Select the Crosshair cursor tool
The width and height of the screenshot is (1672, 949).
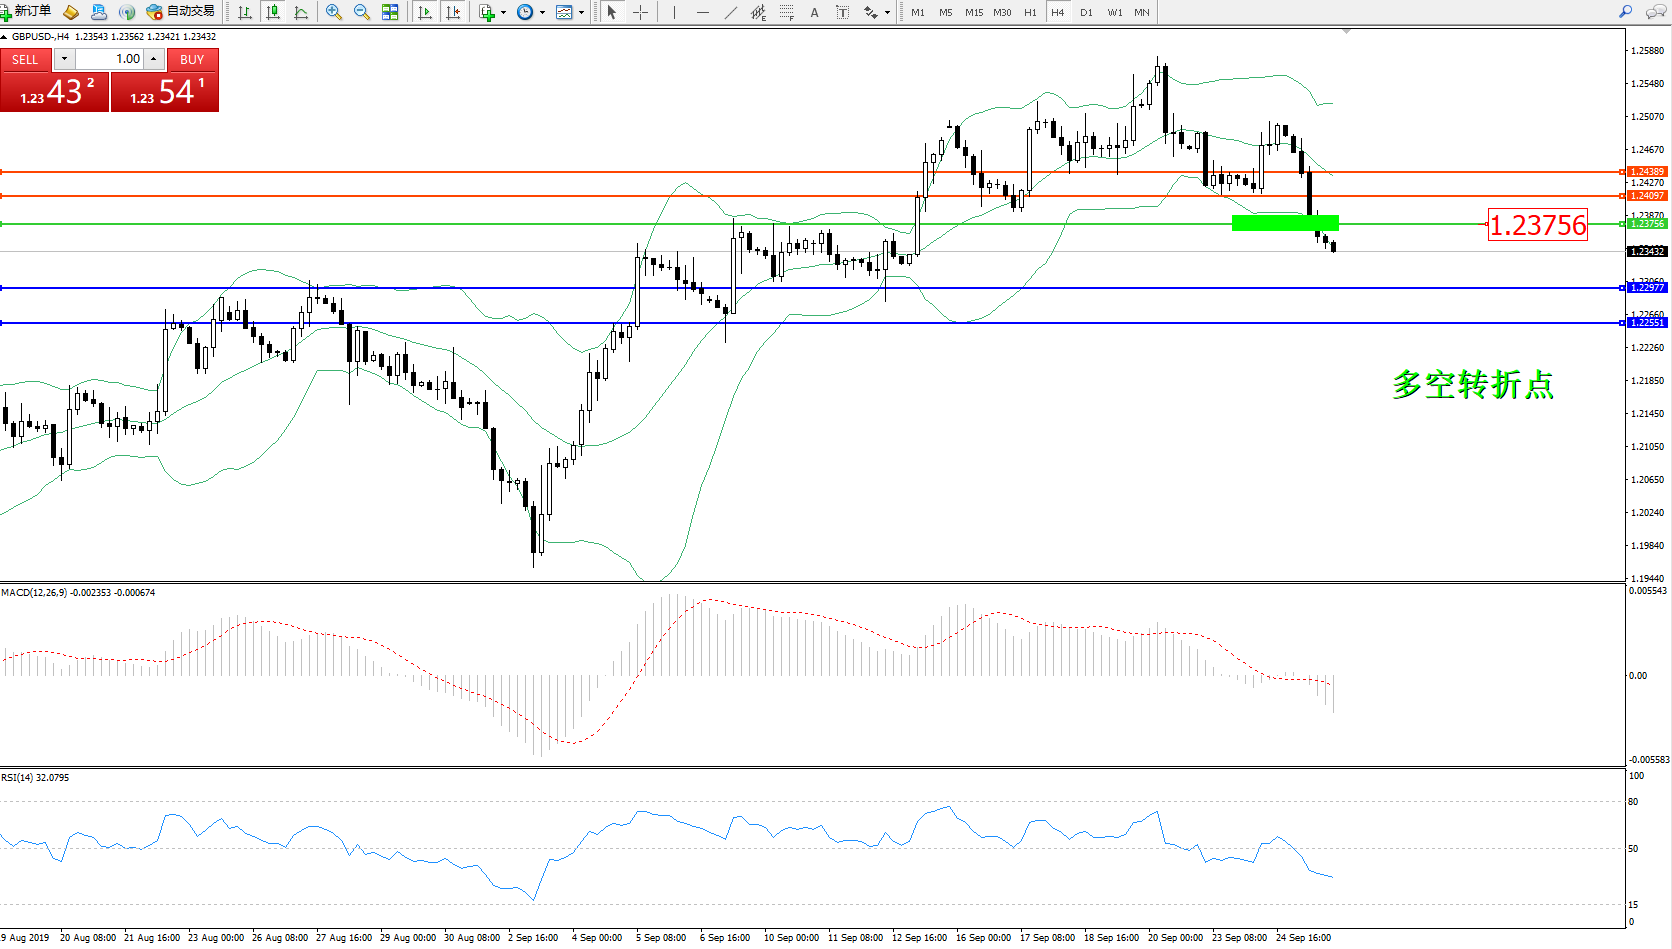pyautogui.click(x=641, y=12)
